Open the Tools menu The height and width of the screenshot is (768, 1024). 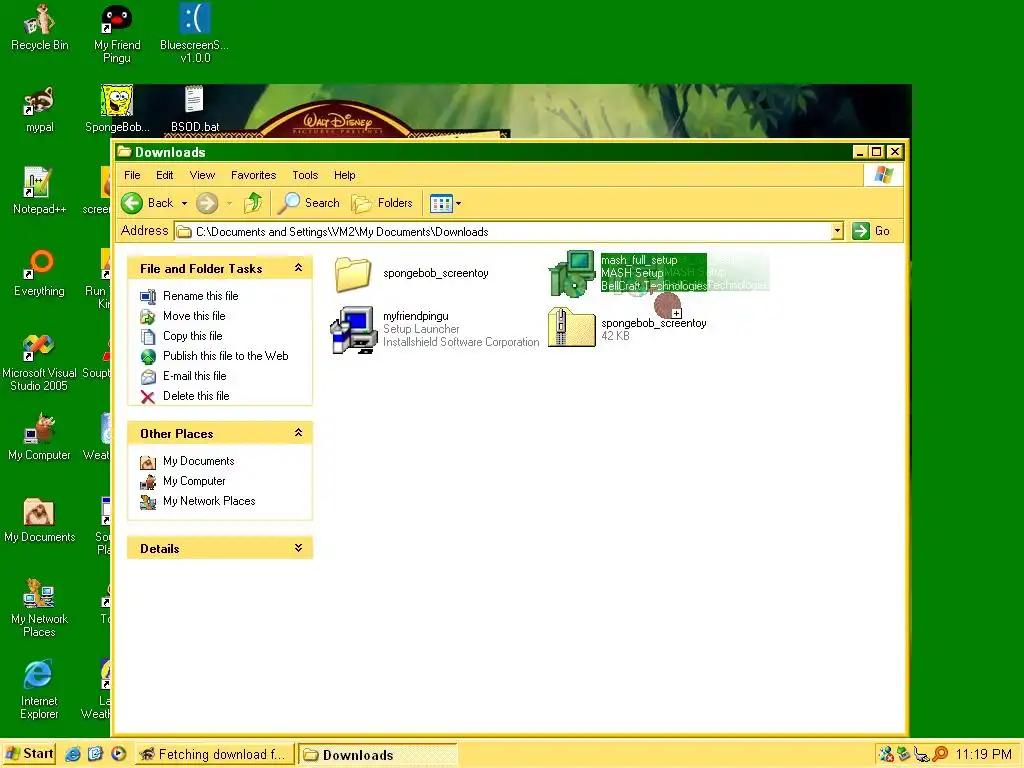[305, 175]
